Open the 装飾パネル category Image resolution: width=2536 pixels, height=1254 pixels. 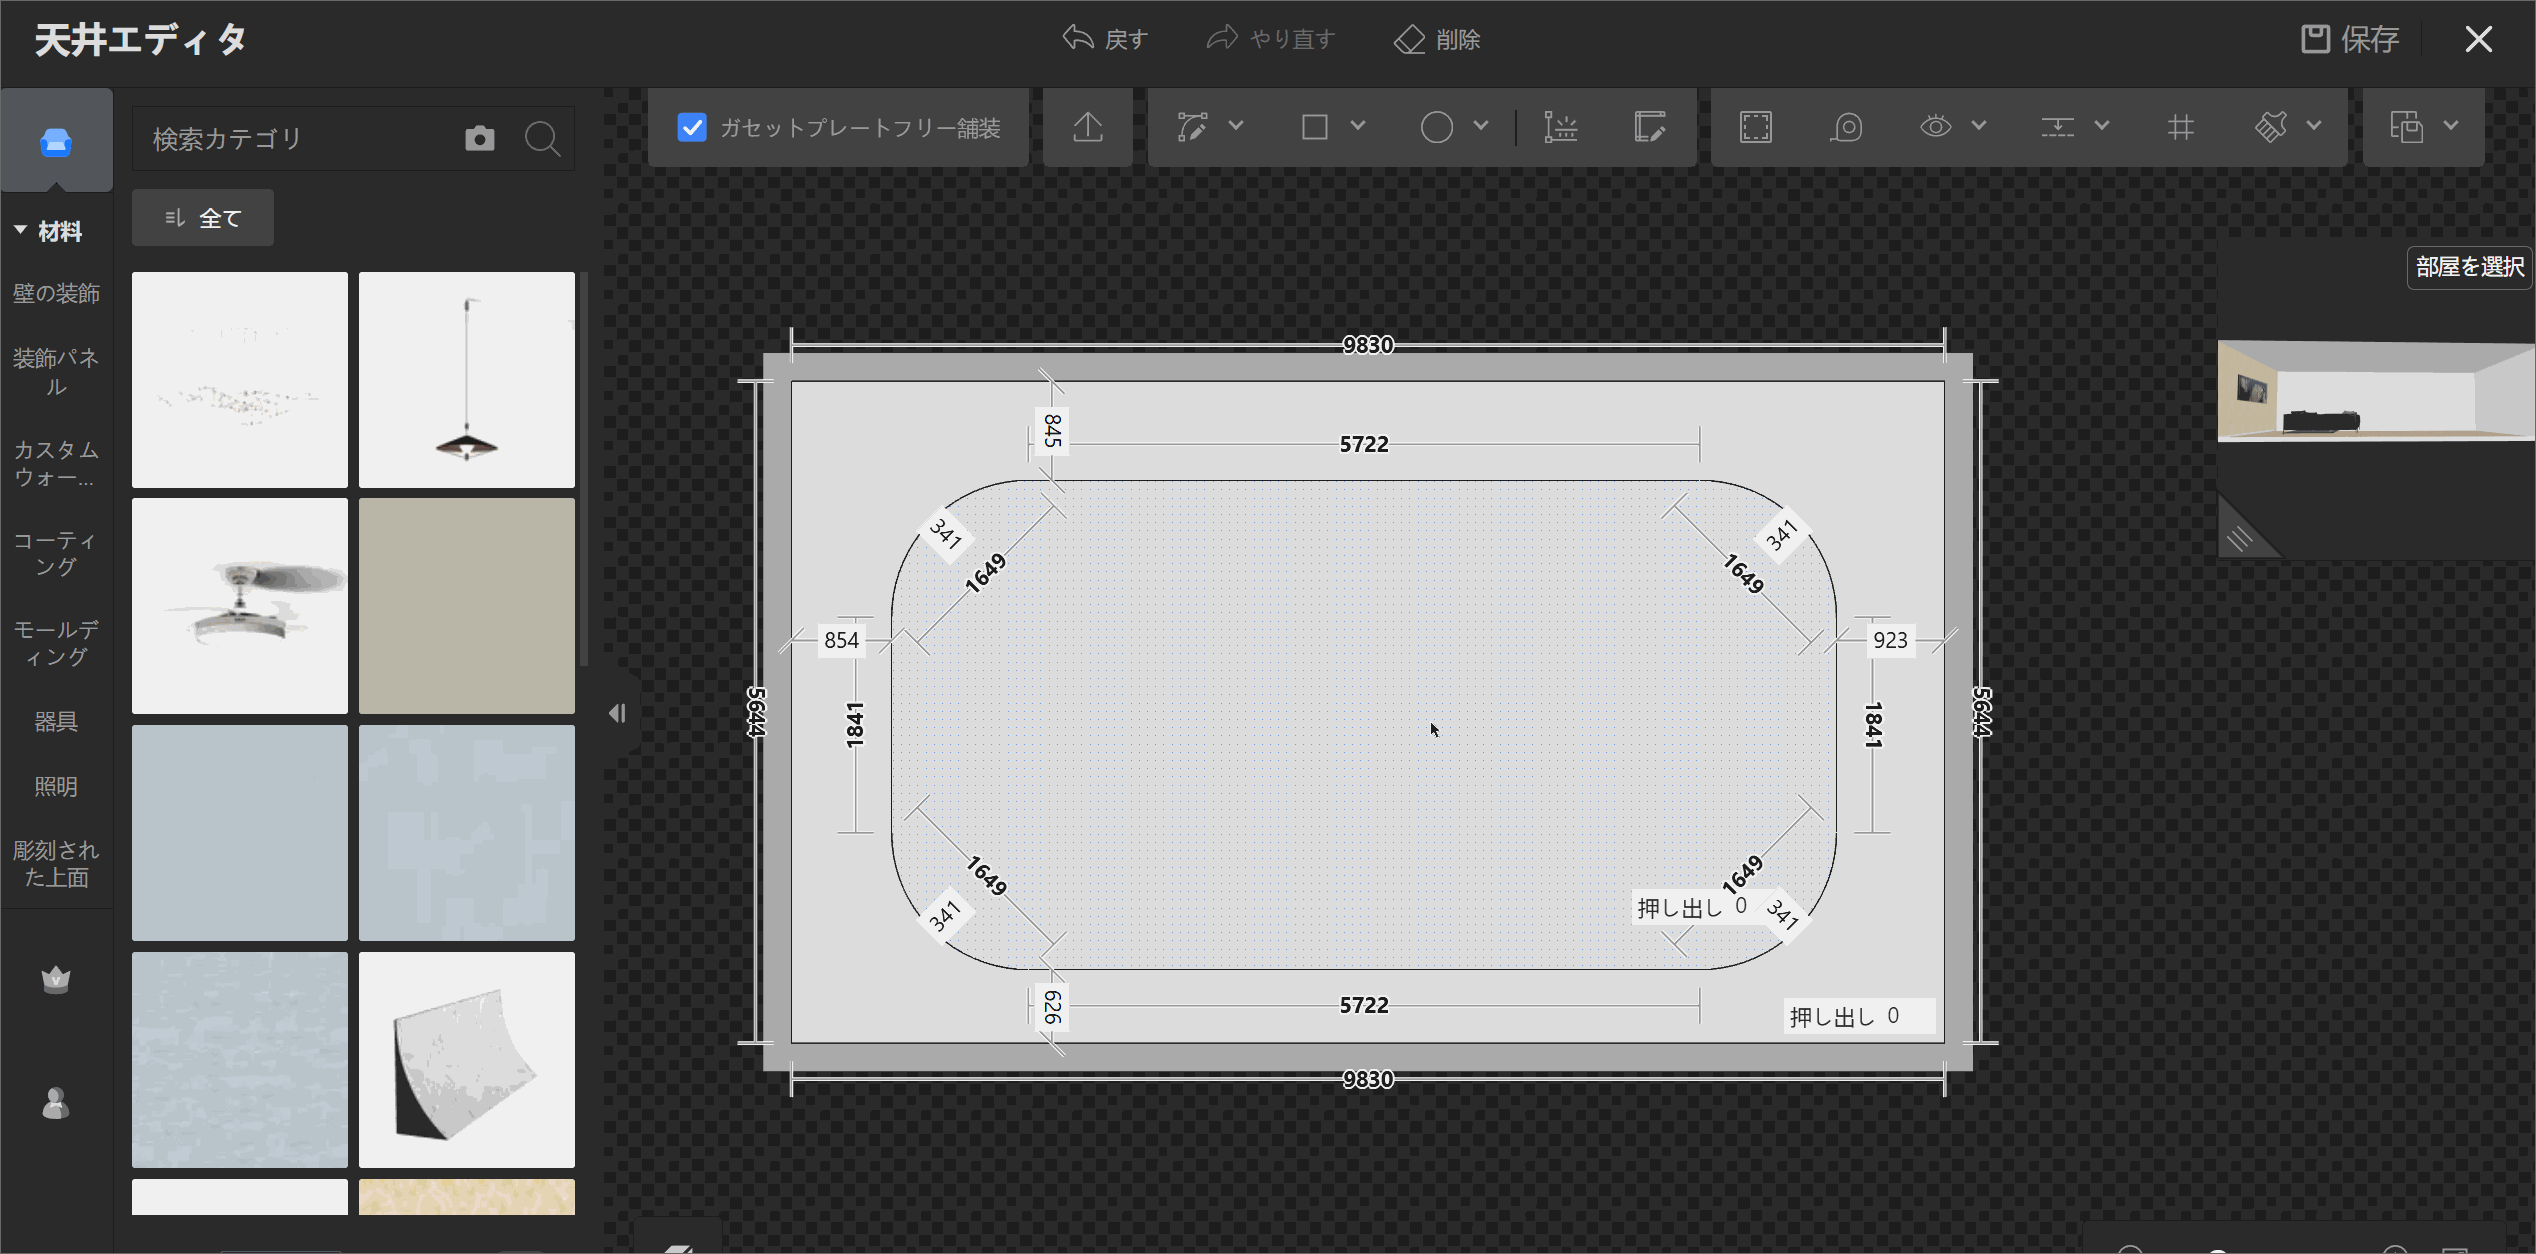56,372
